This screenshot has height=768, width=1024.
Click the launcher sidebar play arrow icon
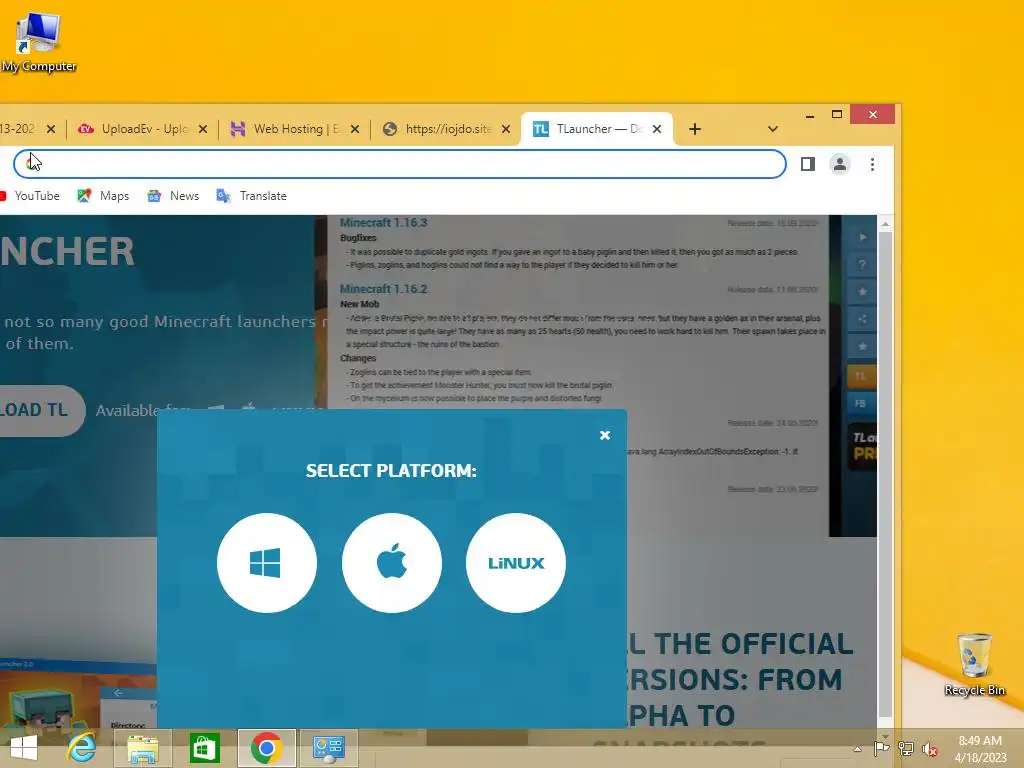pyautogui.click(x=862, y=237)
